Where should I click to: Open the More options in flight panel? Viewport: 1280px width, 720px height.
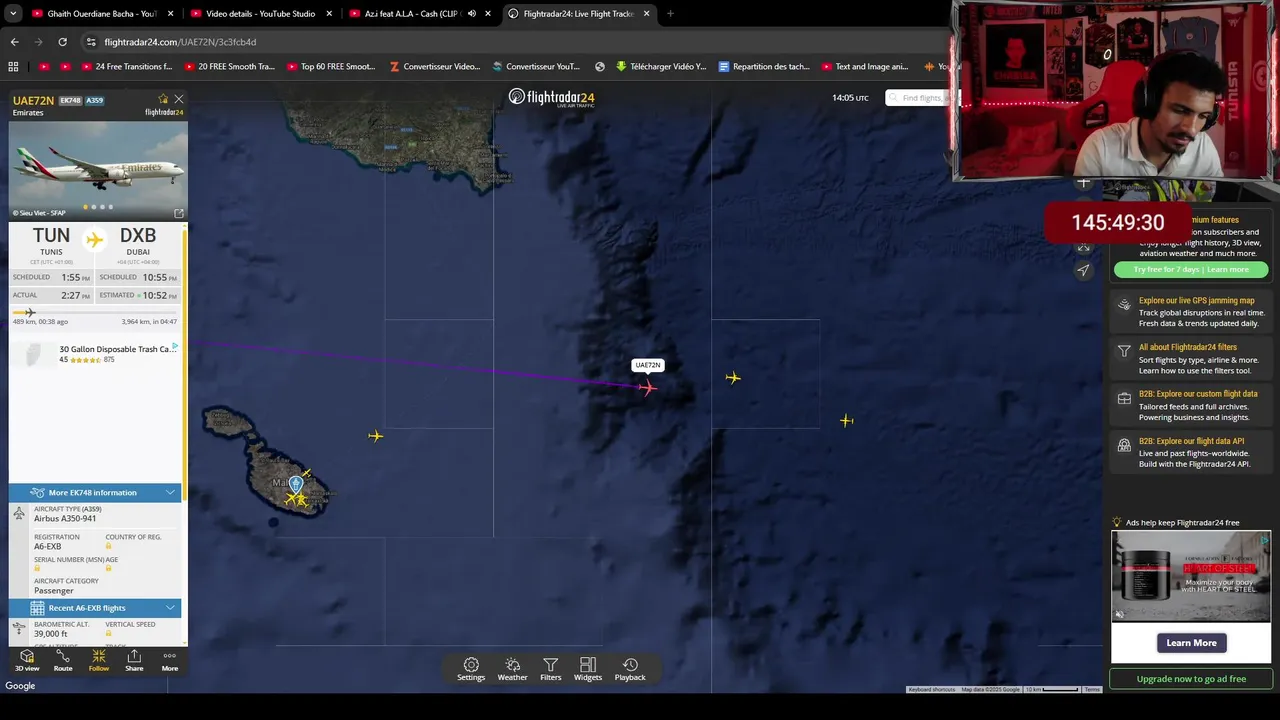click(x=170, y=660)
